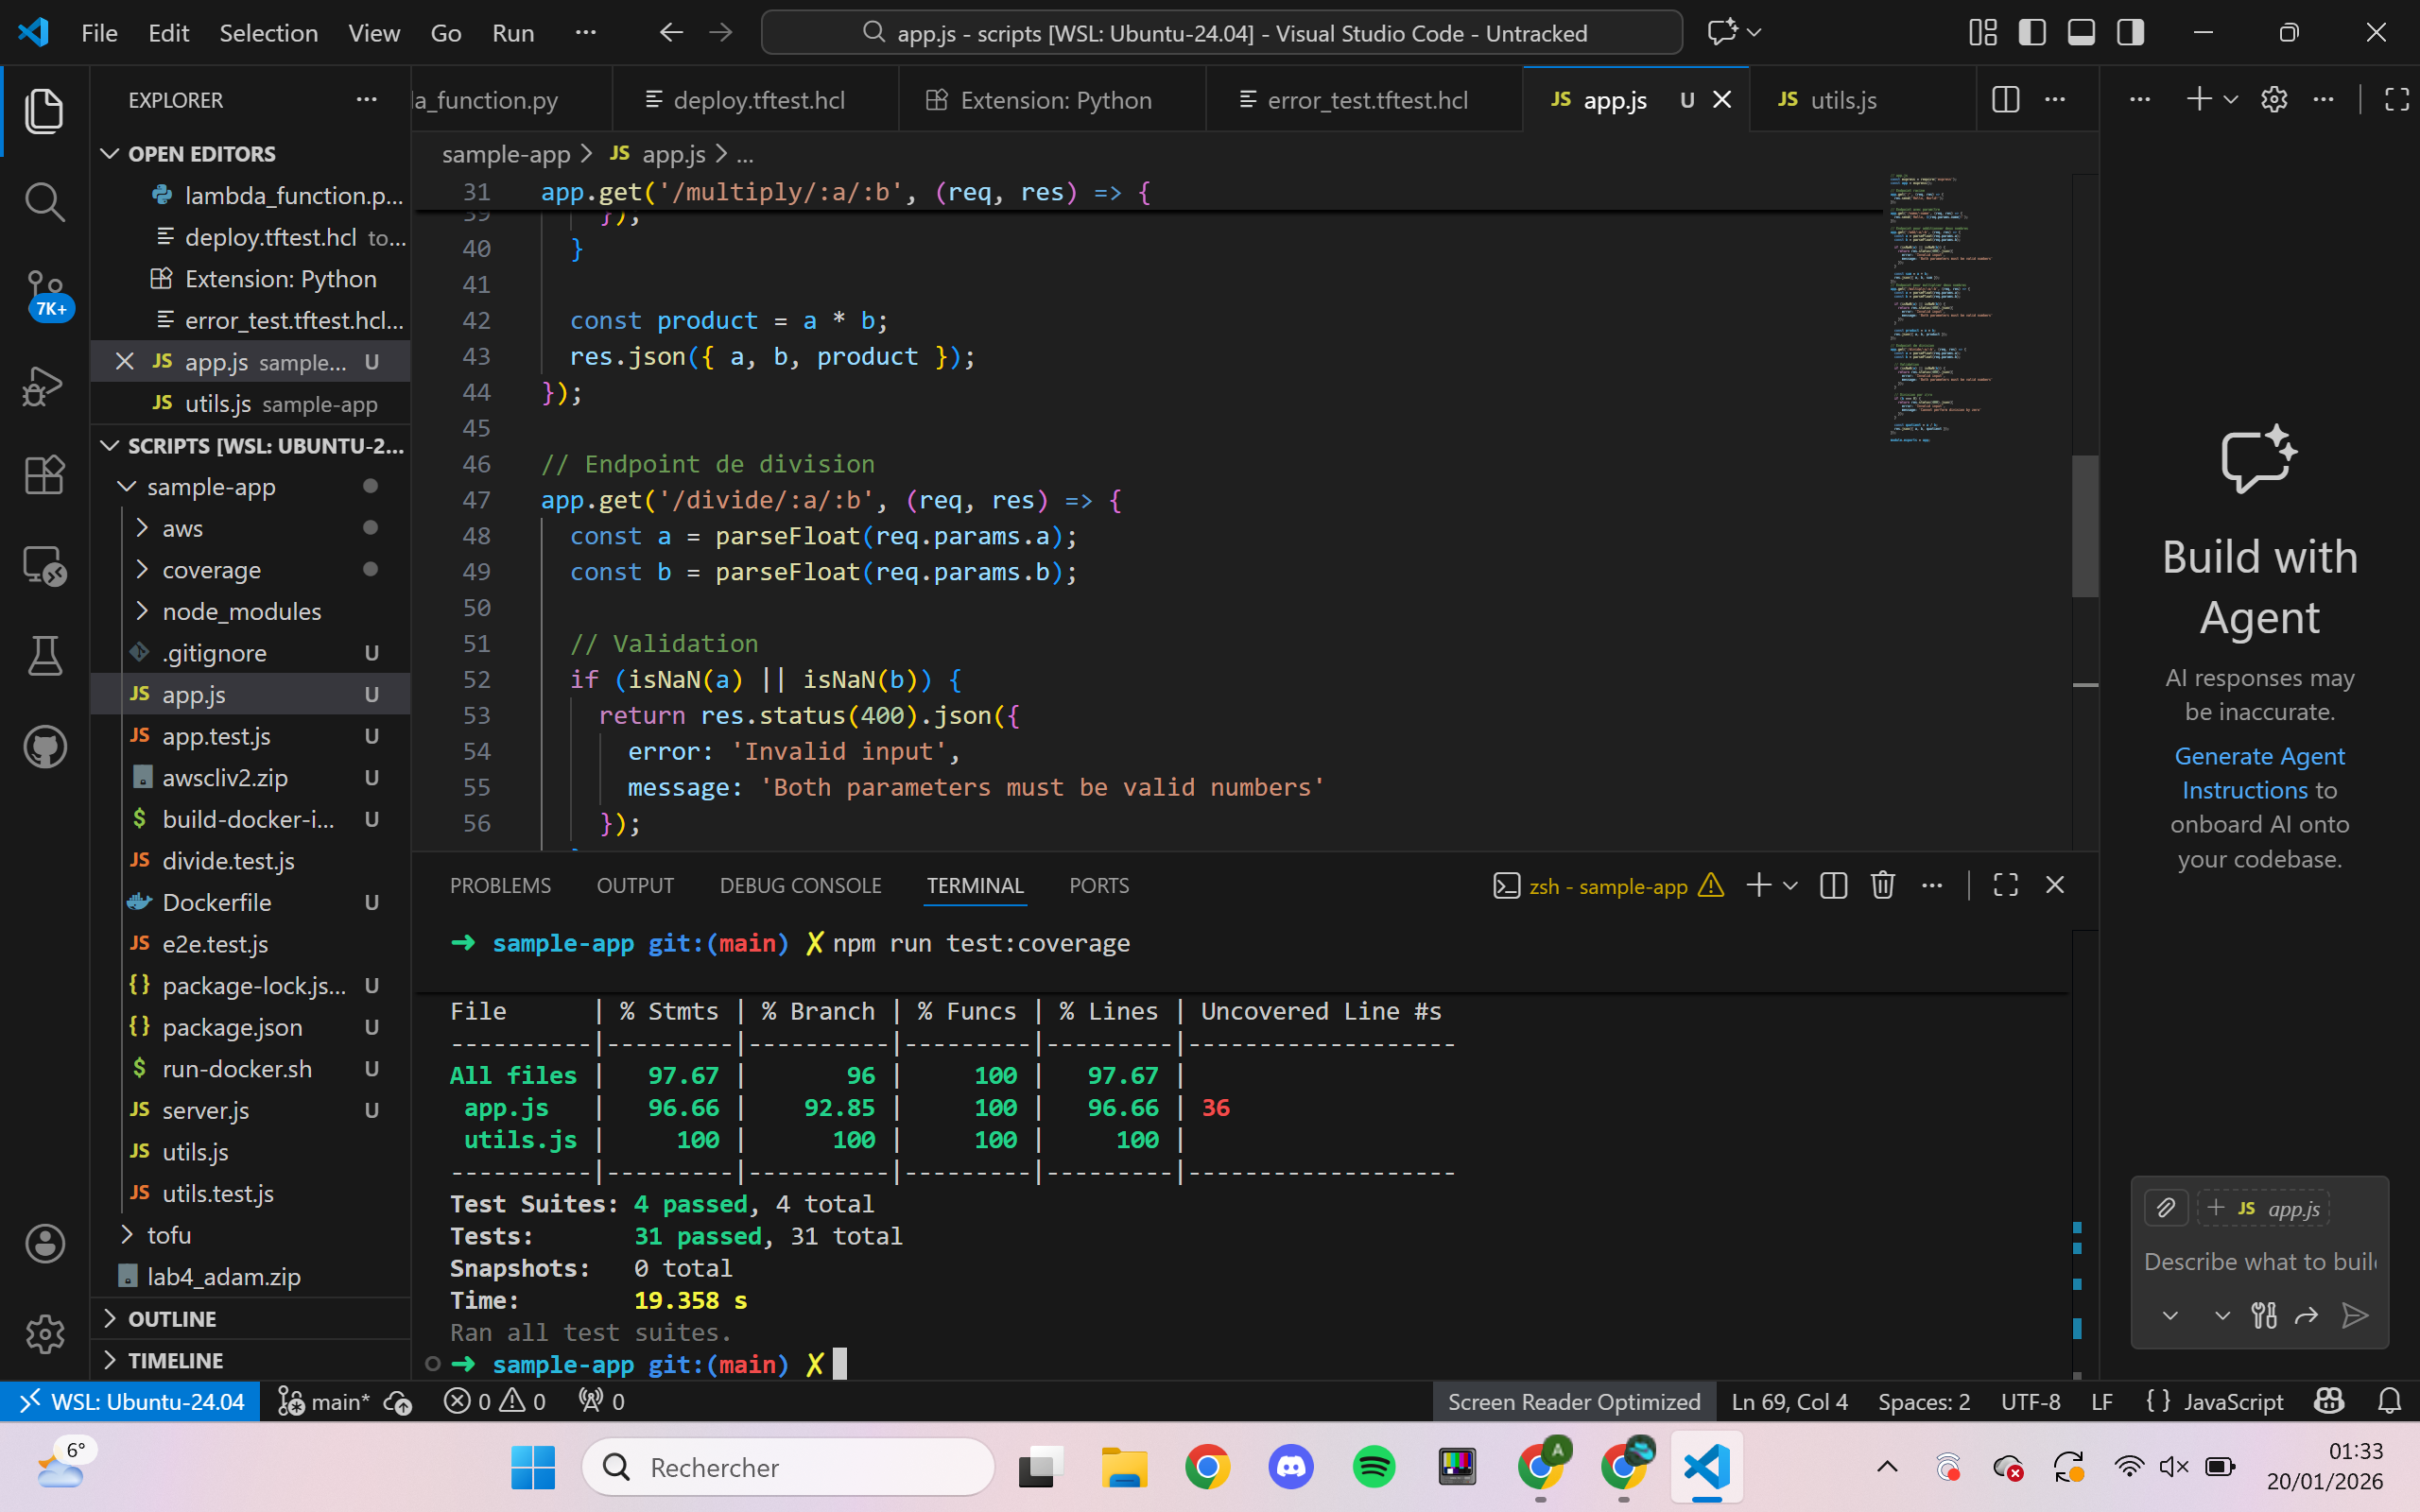Image resolution: width=2420 pixels, height=1512 pixels.
Task: Click the editor vertical scrollbar thumb
Action: pyautogui.click(x=2084, y=525)
